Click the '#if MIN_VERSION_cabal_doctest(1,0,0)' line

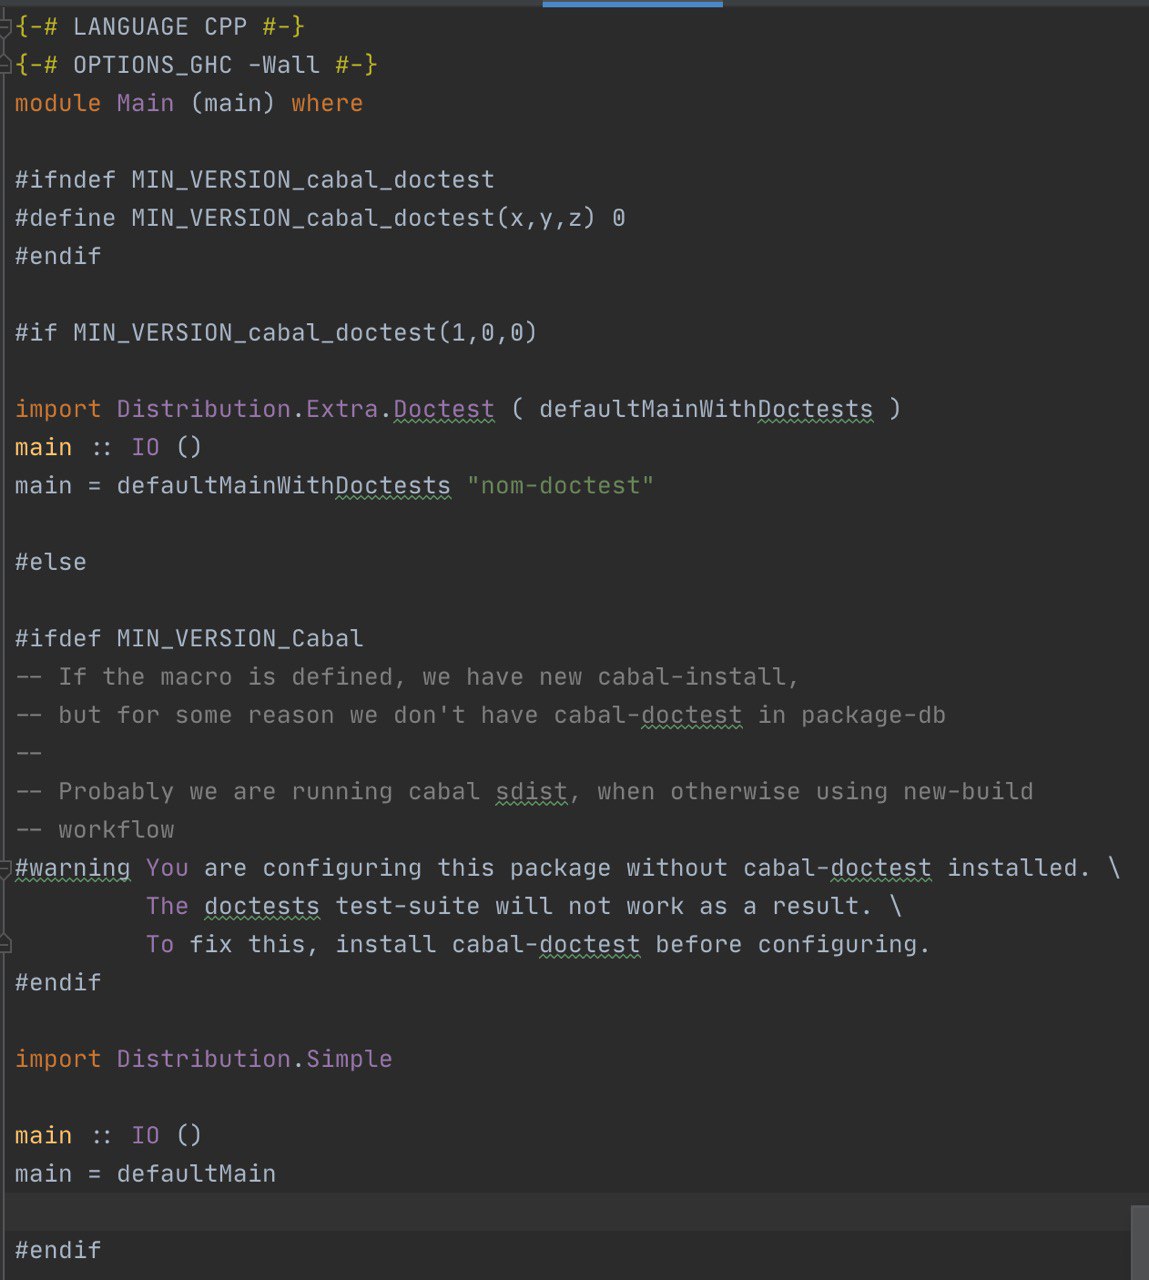point(276,332)
